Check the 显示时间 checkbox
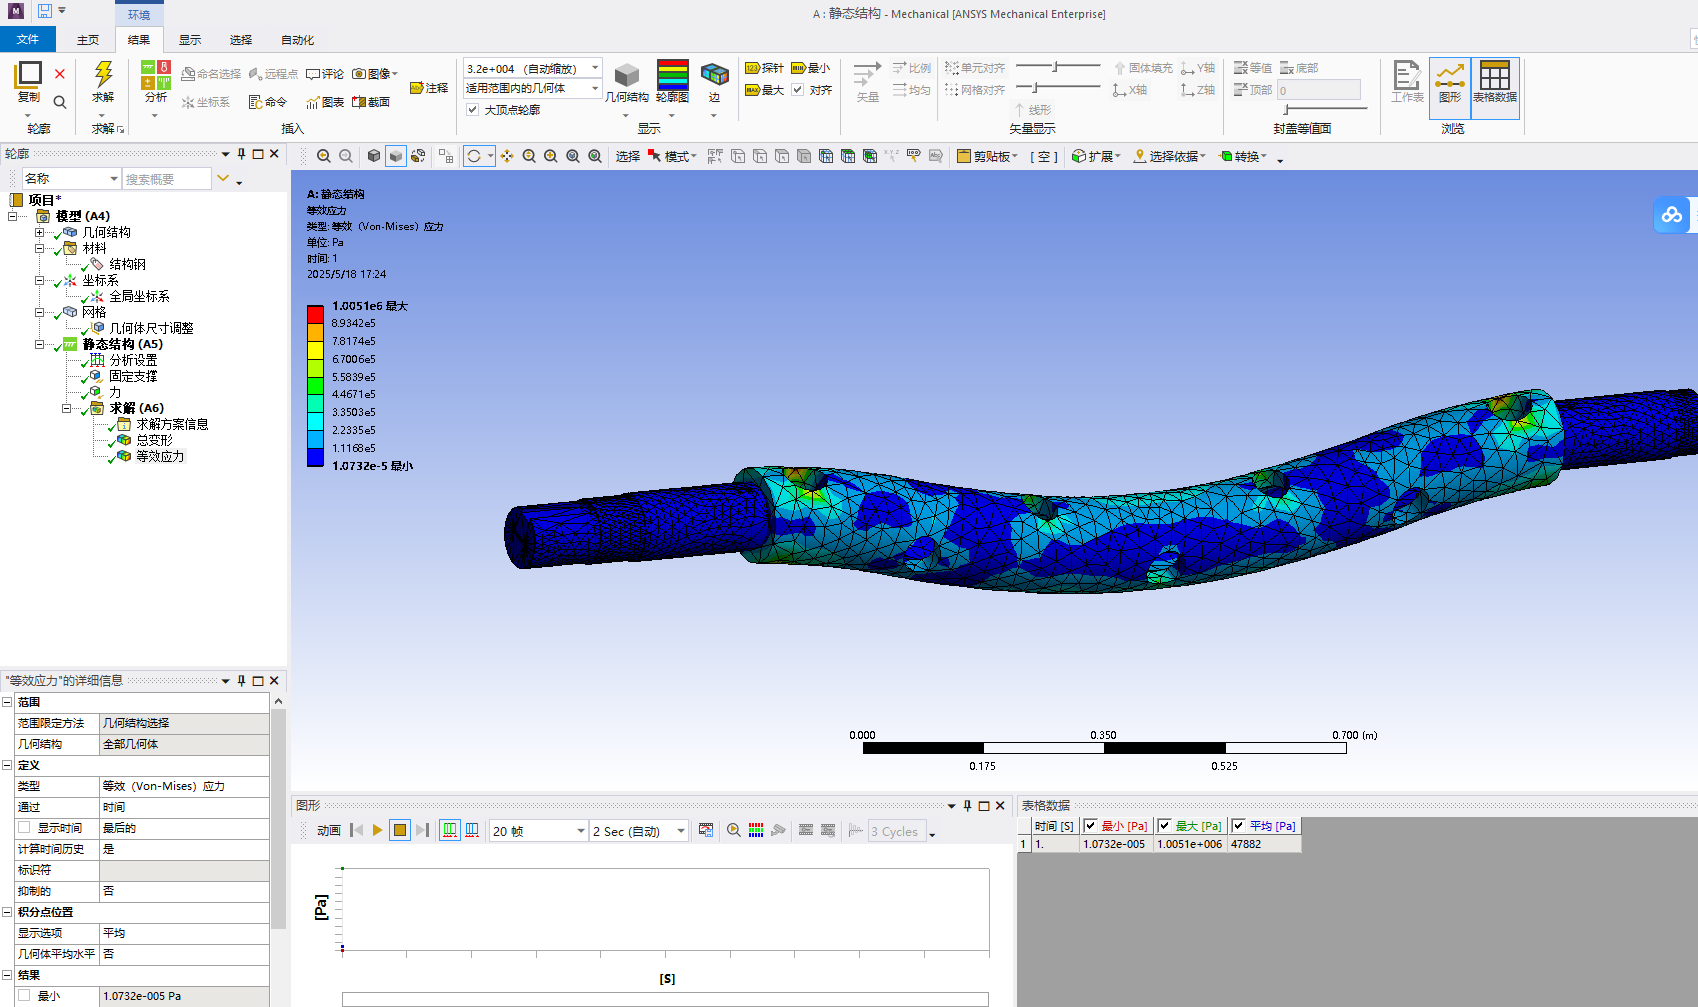This screenshot has width=1698, height=1007. (x=24, y=828)
